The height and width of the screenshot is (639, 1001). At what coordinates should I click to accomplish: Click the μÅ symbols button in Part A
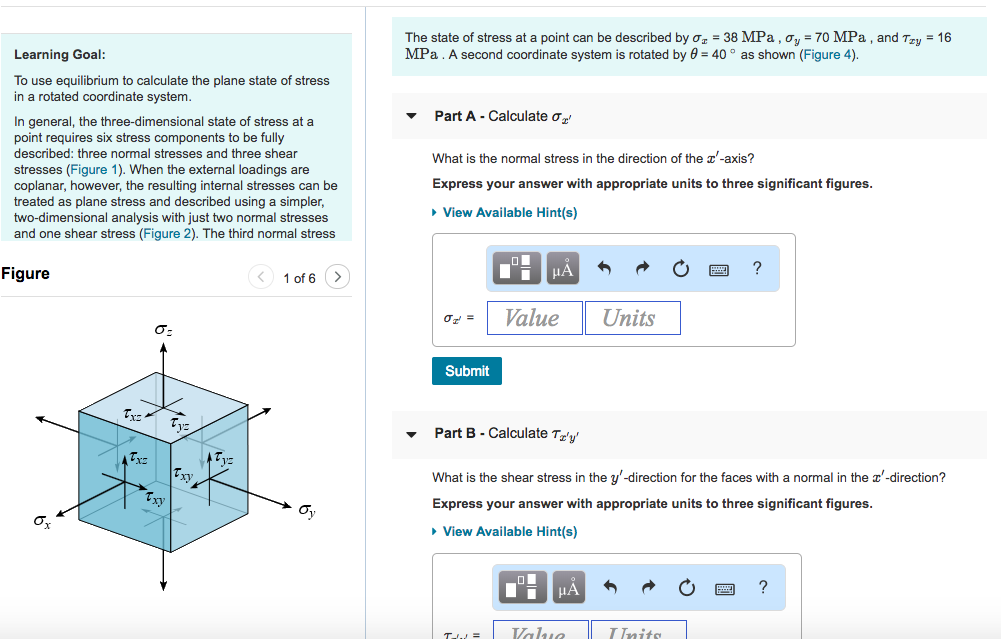click(x=564, y=268)
